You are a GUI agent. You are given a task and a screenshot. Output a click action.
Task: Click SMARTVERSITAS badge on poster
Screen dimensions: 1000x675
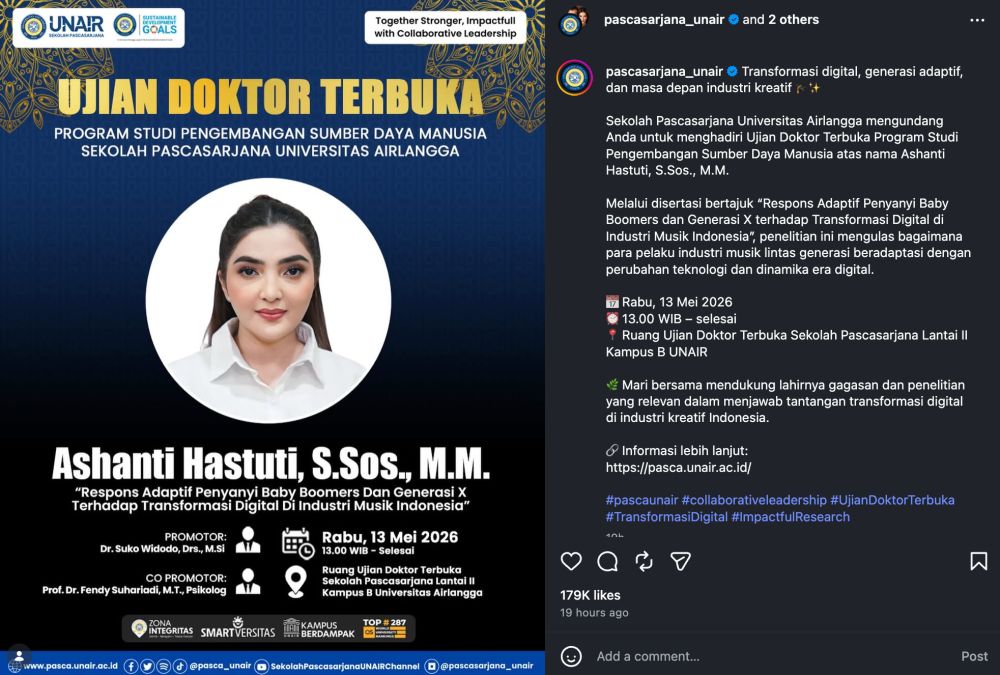pos(238,629)
